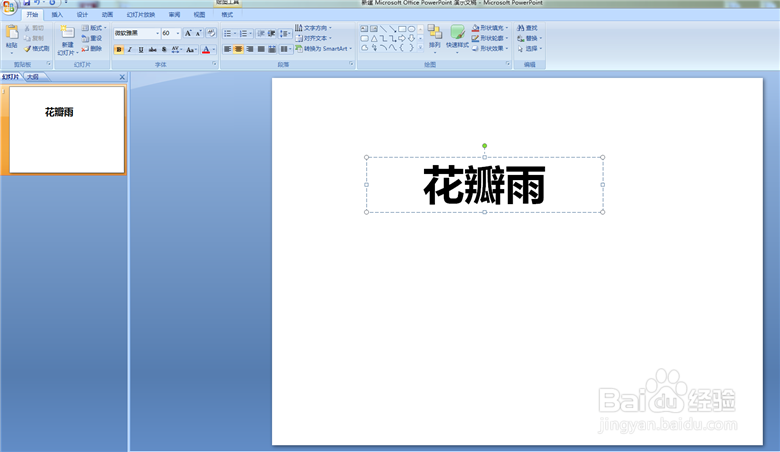The image size is (780, 452).
Task: Switch to the View (视图) tab
Action: 199,15
